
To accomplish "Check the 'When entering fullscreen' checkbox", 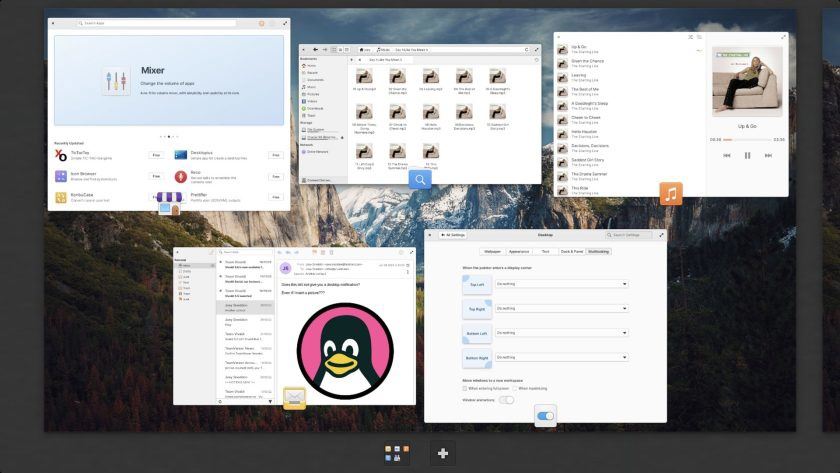I will pos(465,388).
